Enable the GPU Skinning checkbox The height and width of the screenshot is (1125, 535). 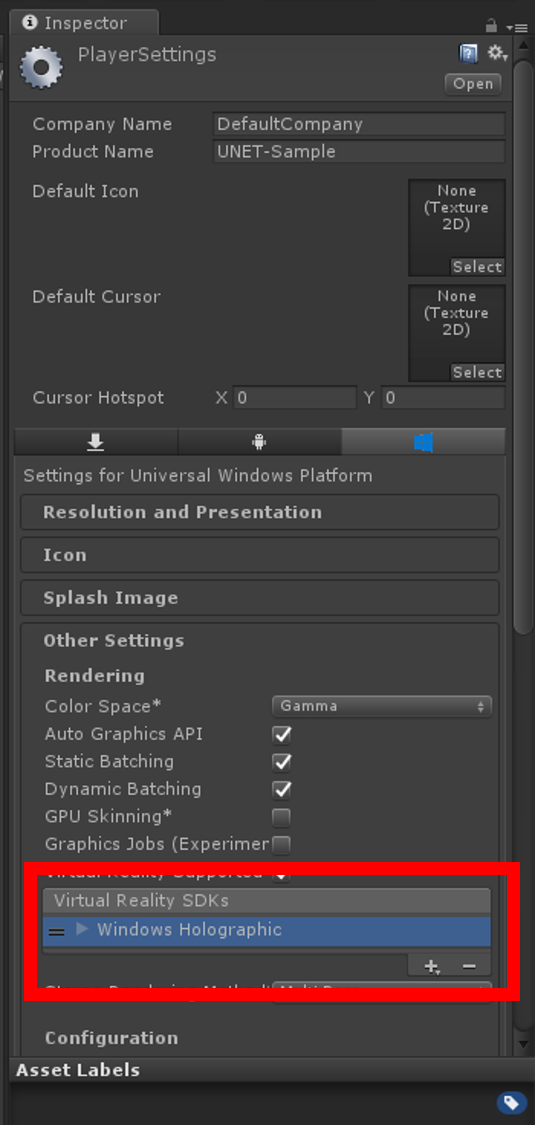click(x=282, y=817)
